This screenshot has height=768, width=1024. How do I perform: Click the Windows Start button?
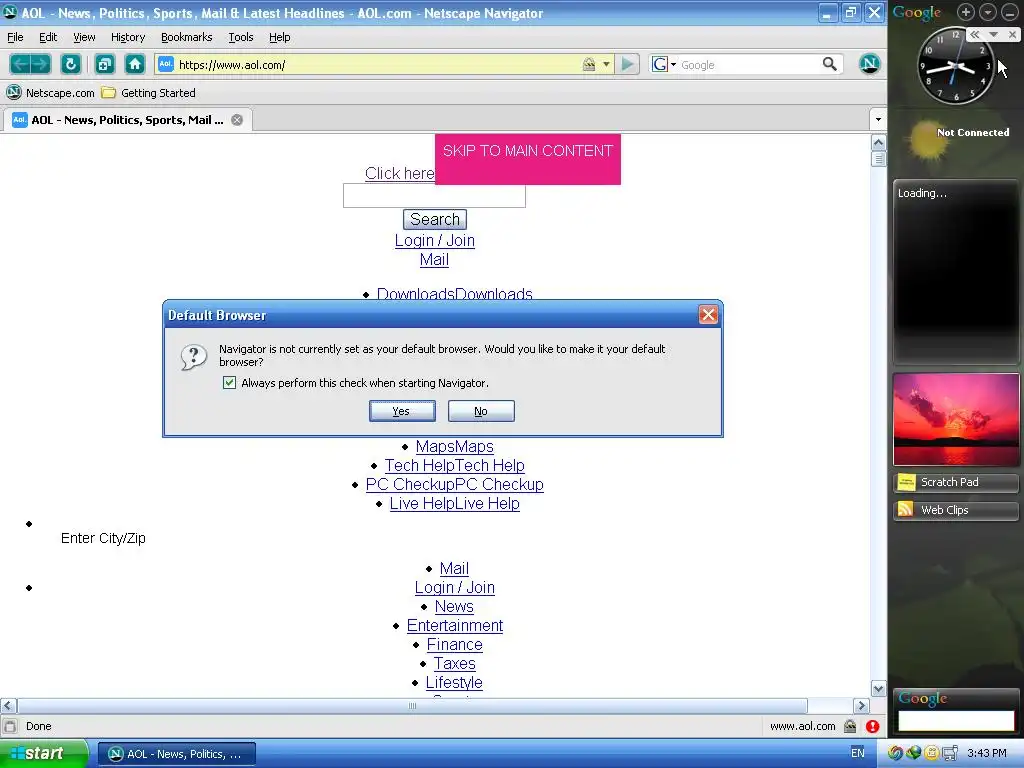coord(43,754)
